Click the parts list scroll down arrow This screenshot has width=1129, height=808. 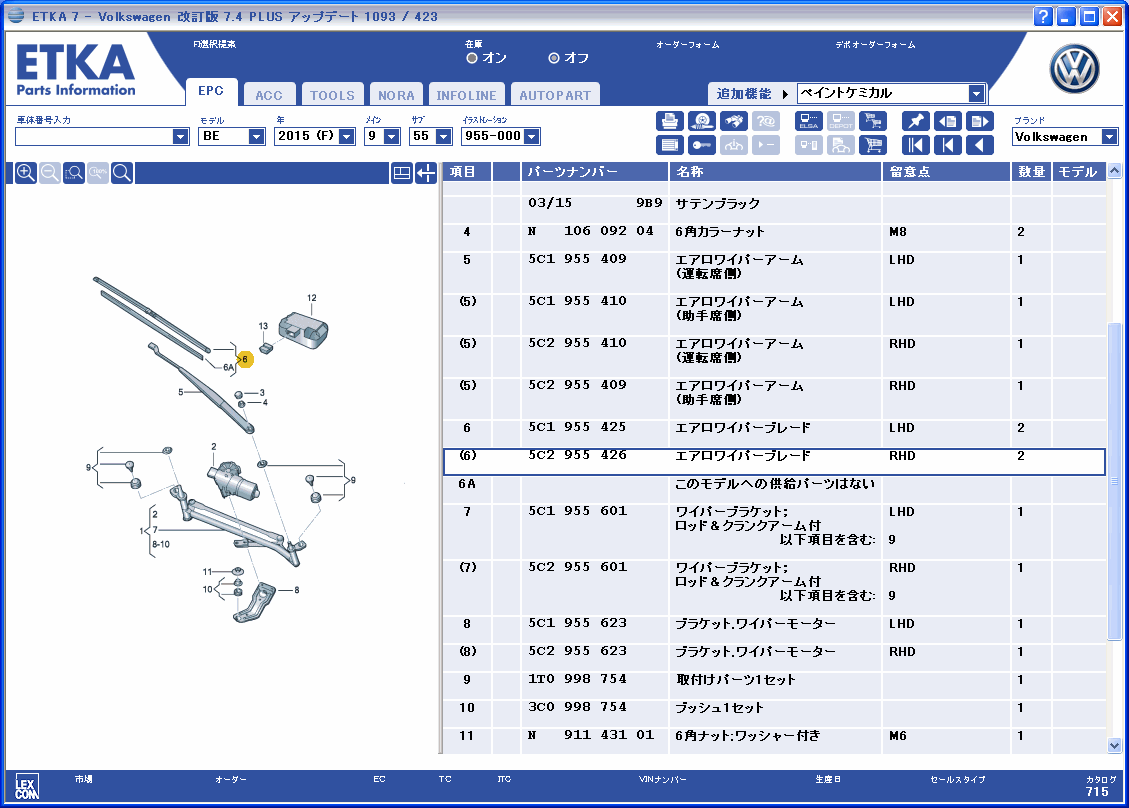1115,746
